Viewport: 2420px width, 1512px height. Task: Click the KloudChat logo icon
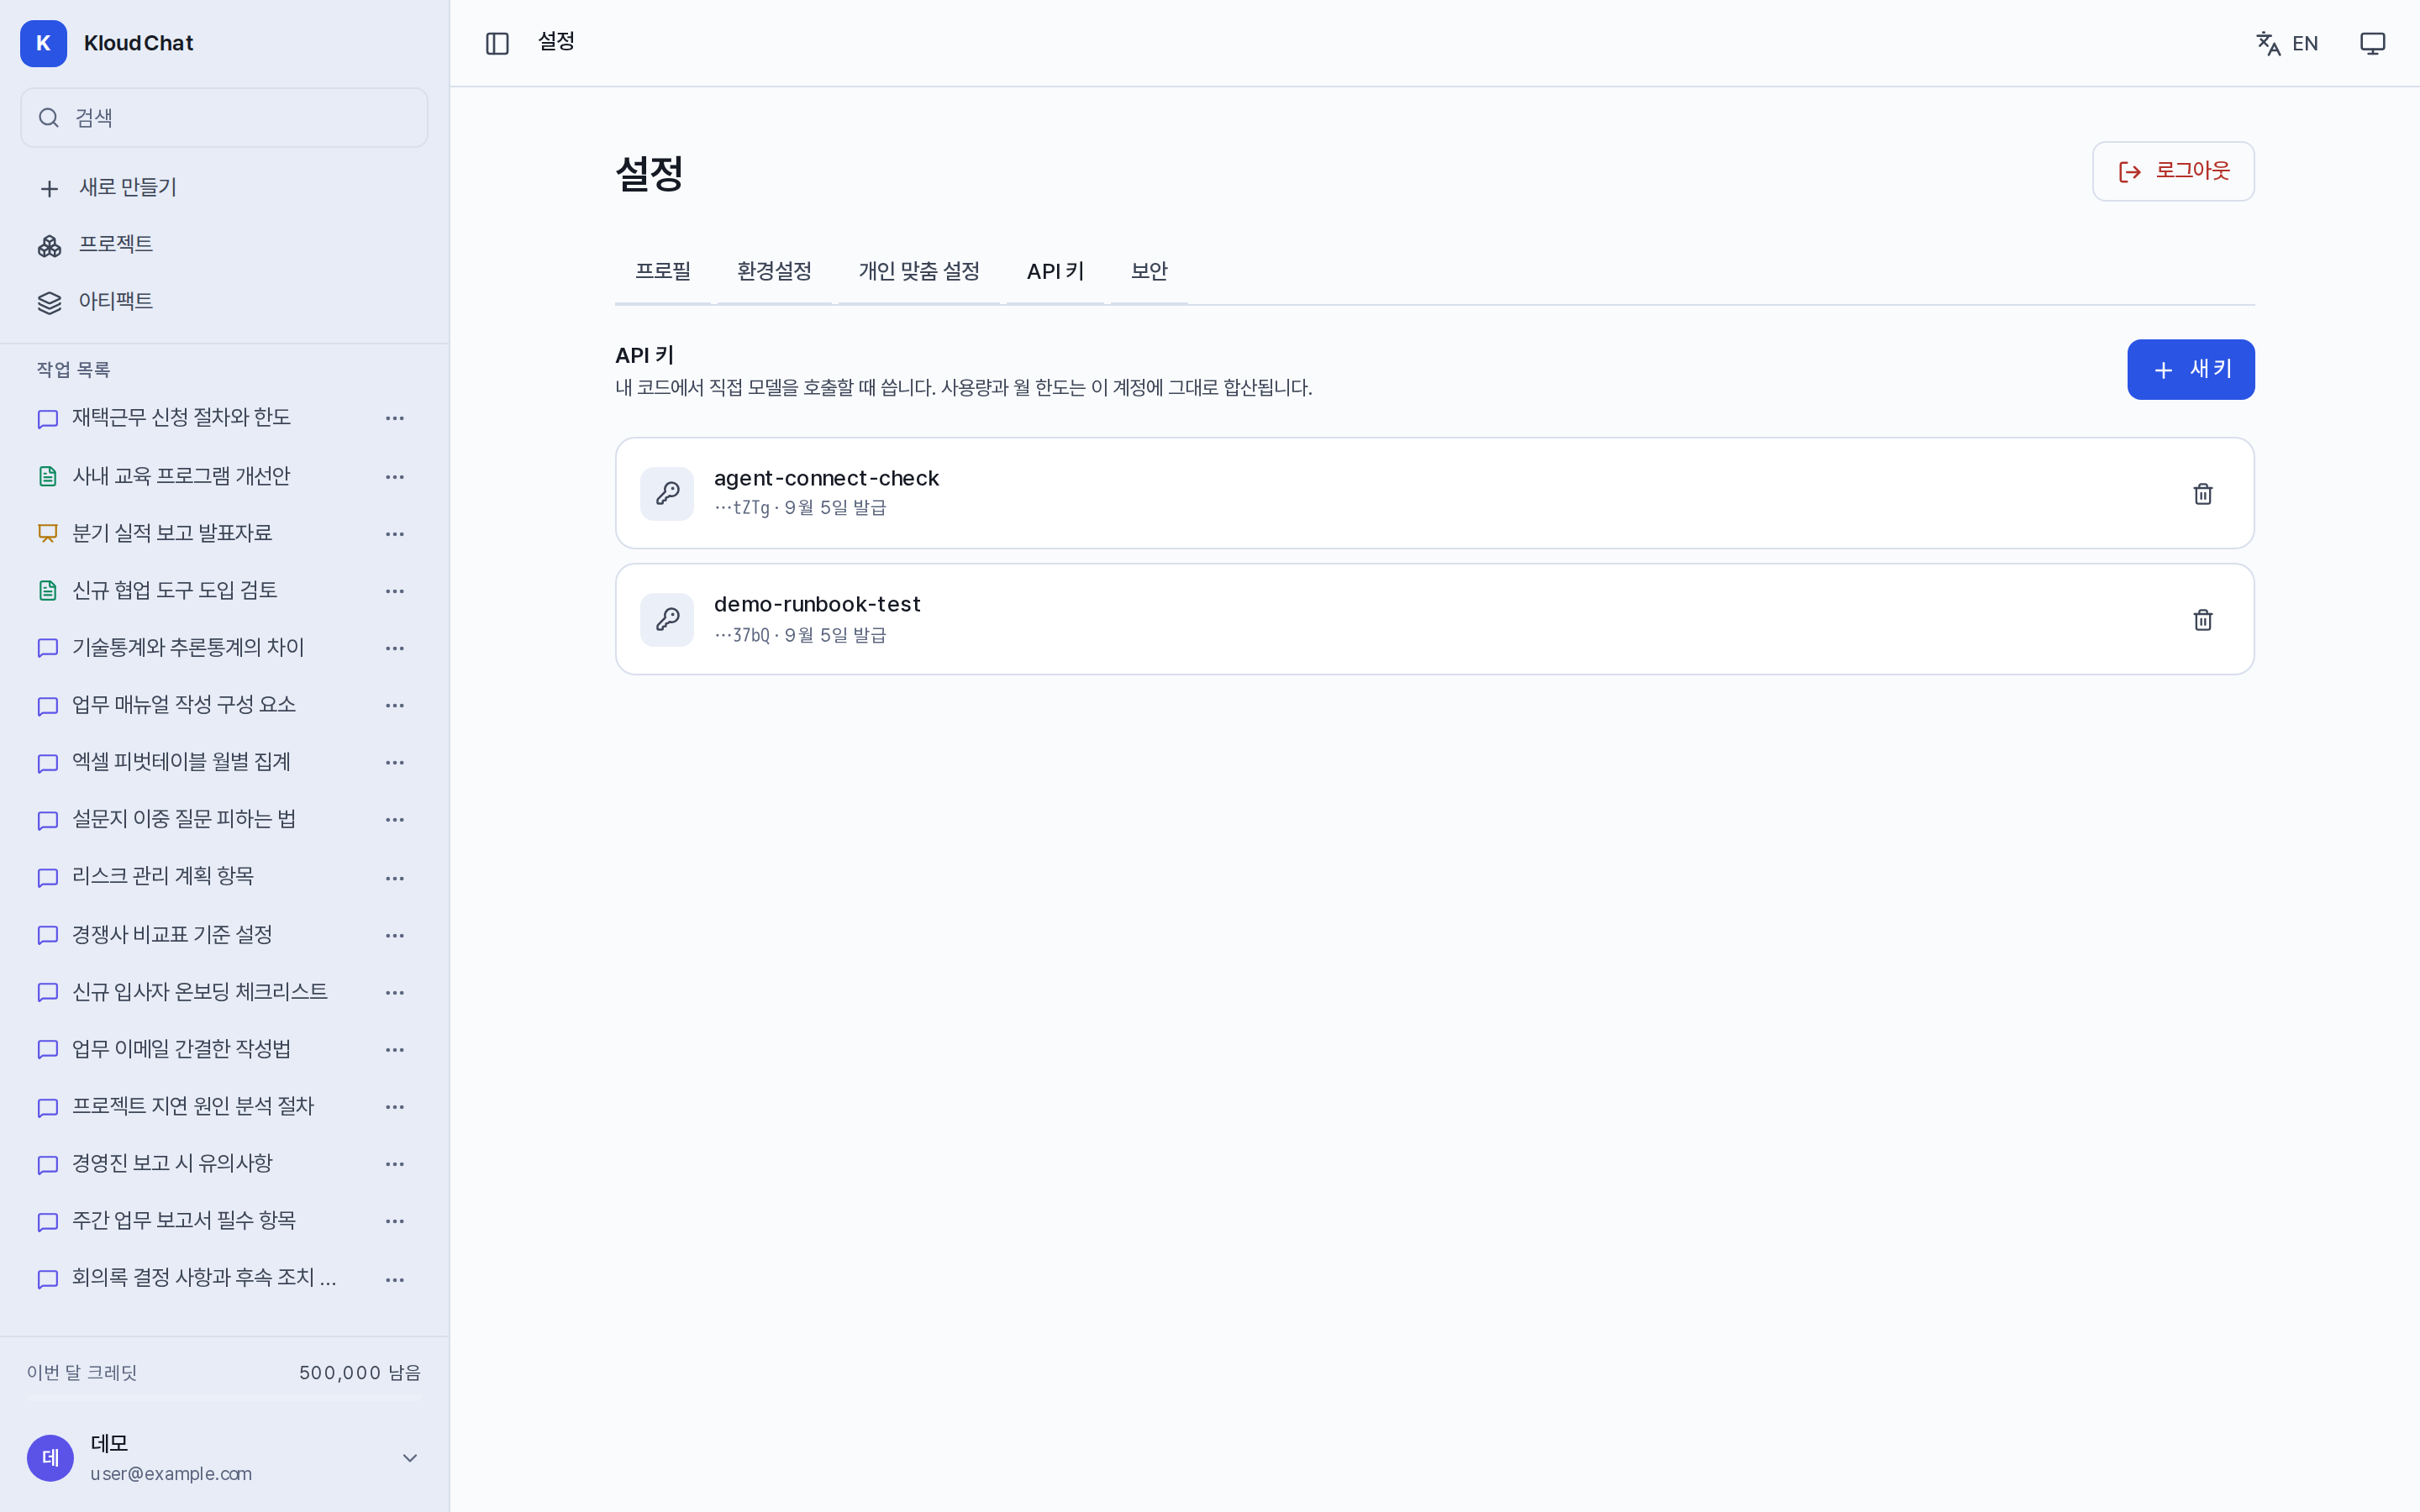(43, 43)
